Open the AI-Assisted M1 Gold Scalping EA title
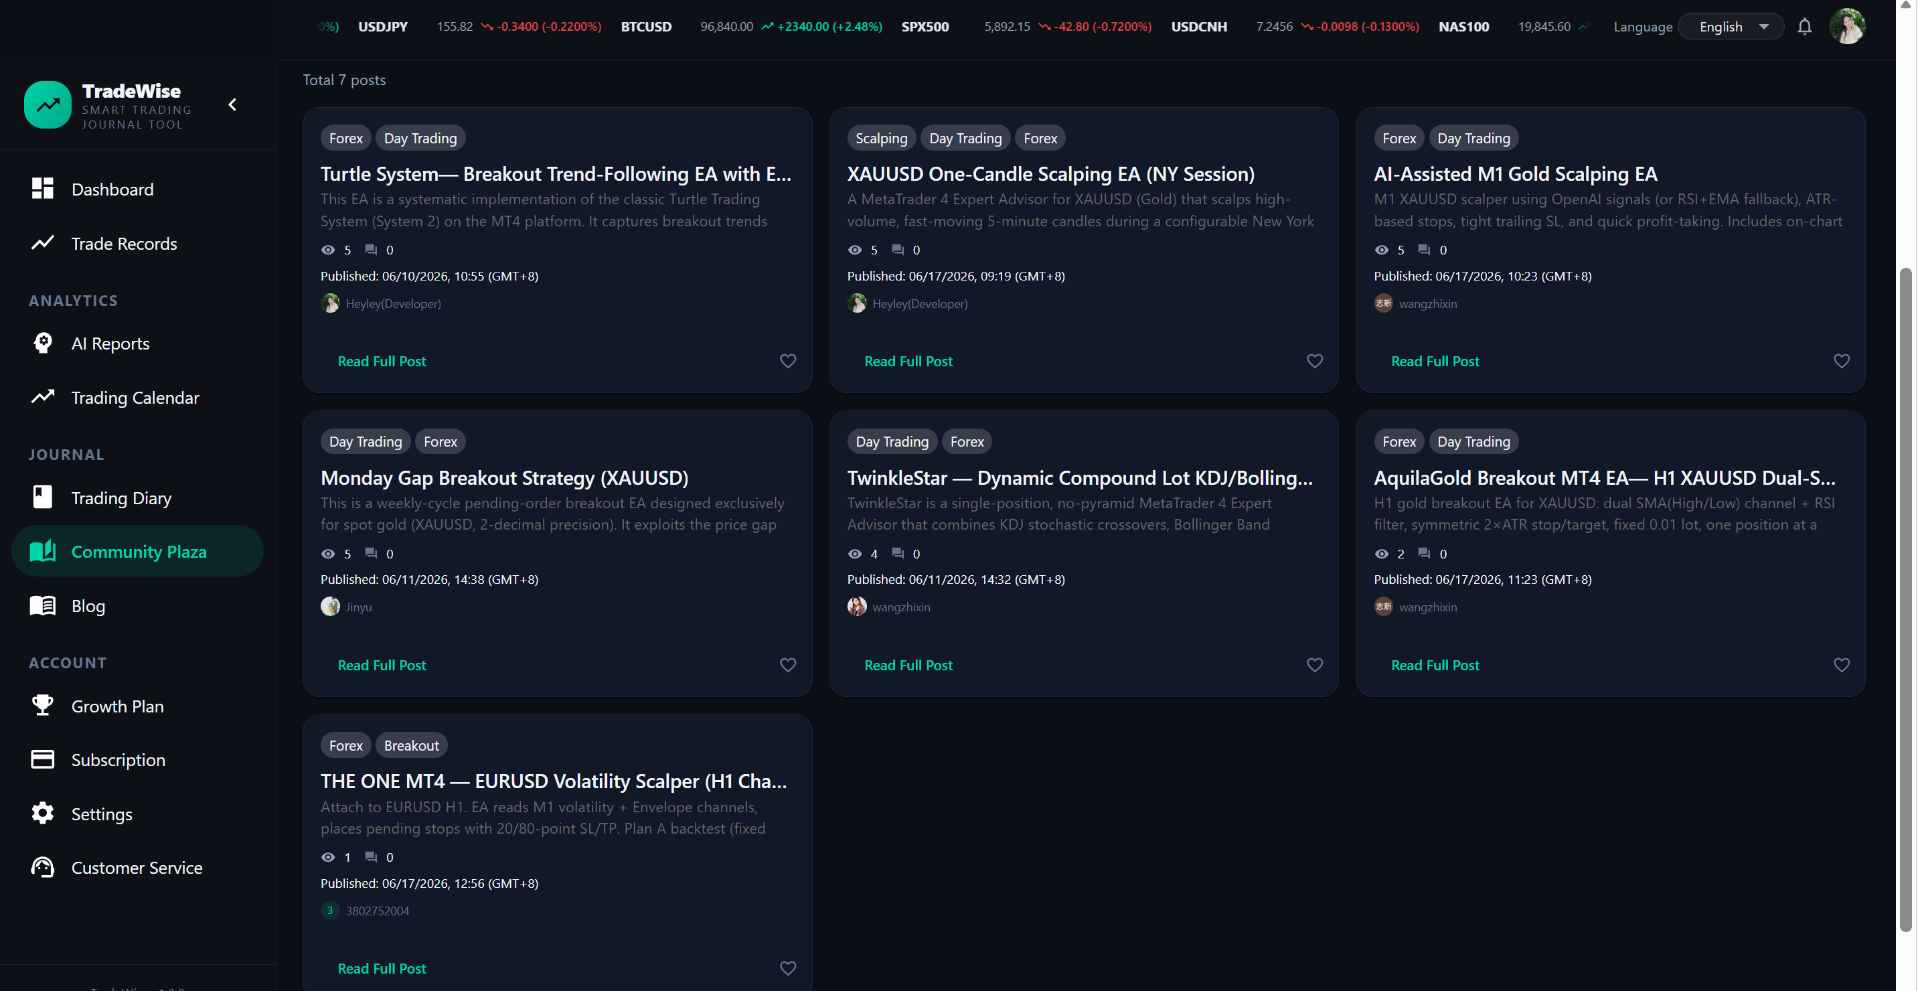Viewport: 1920px width, 991px height. tap(1515, 174)
